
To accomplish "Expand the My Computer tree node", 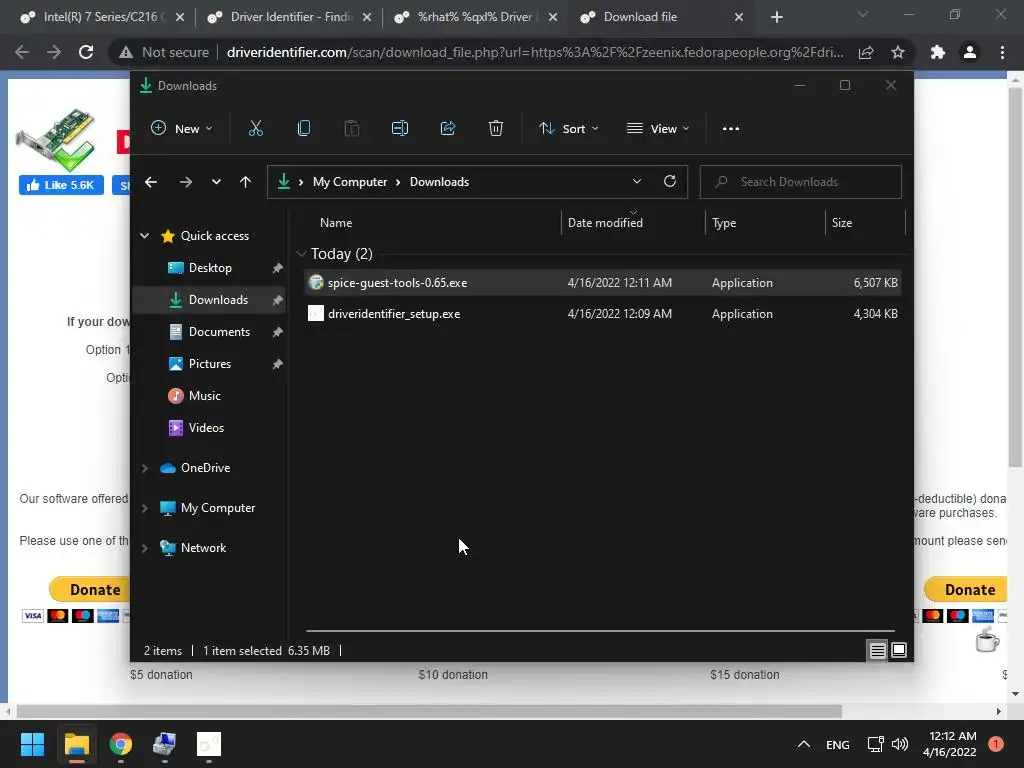I will click(144, 508).
